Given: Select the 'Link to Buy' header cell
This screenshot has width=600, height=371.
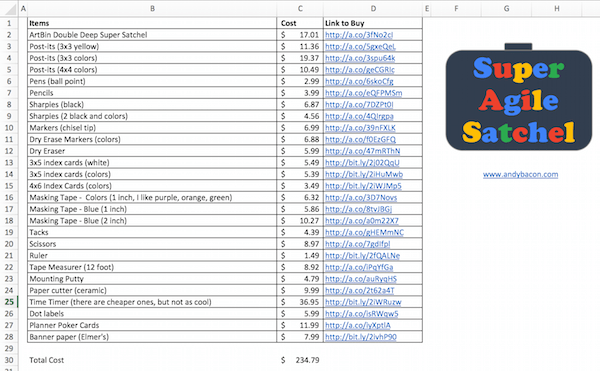Looking at the screenshot, I should [x=373, y=23].
